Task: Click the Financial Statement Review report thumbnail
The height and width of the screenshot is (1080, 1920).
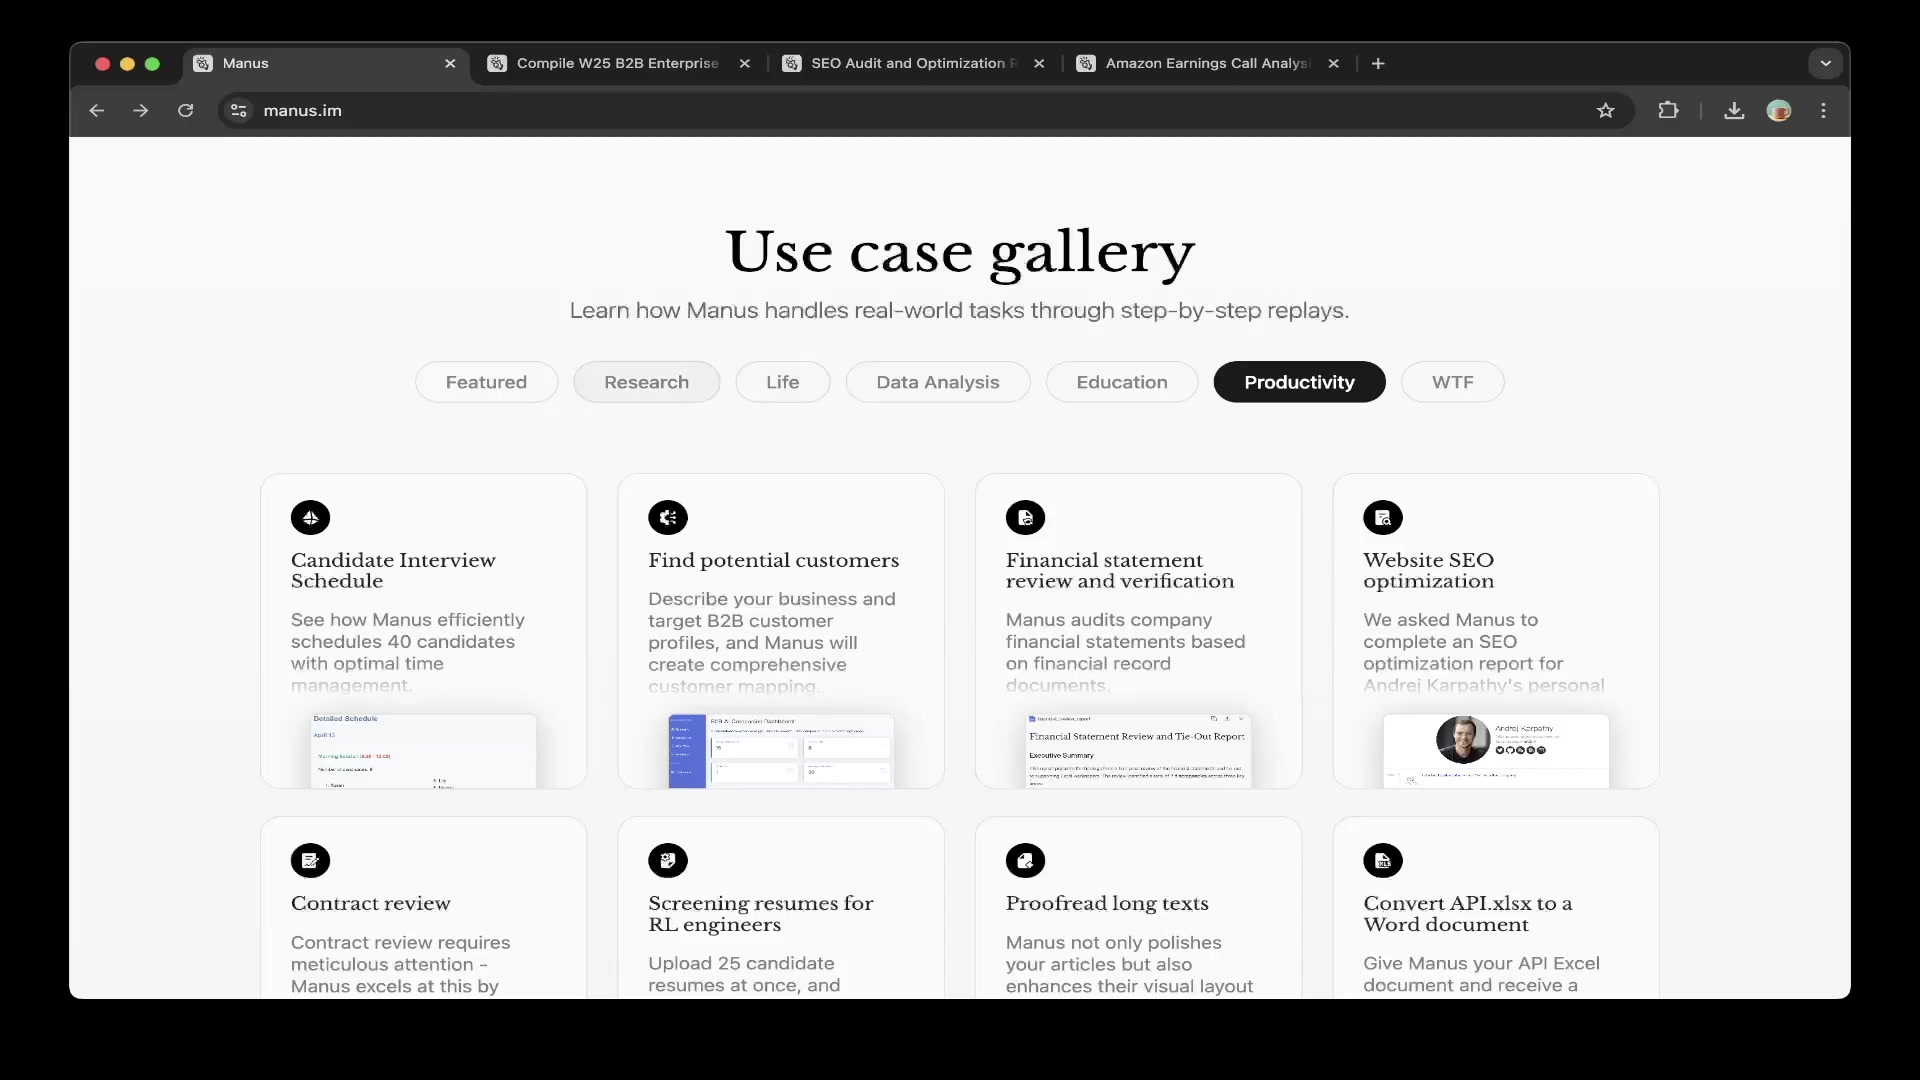Action: (x=1138, y=750)
